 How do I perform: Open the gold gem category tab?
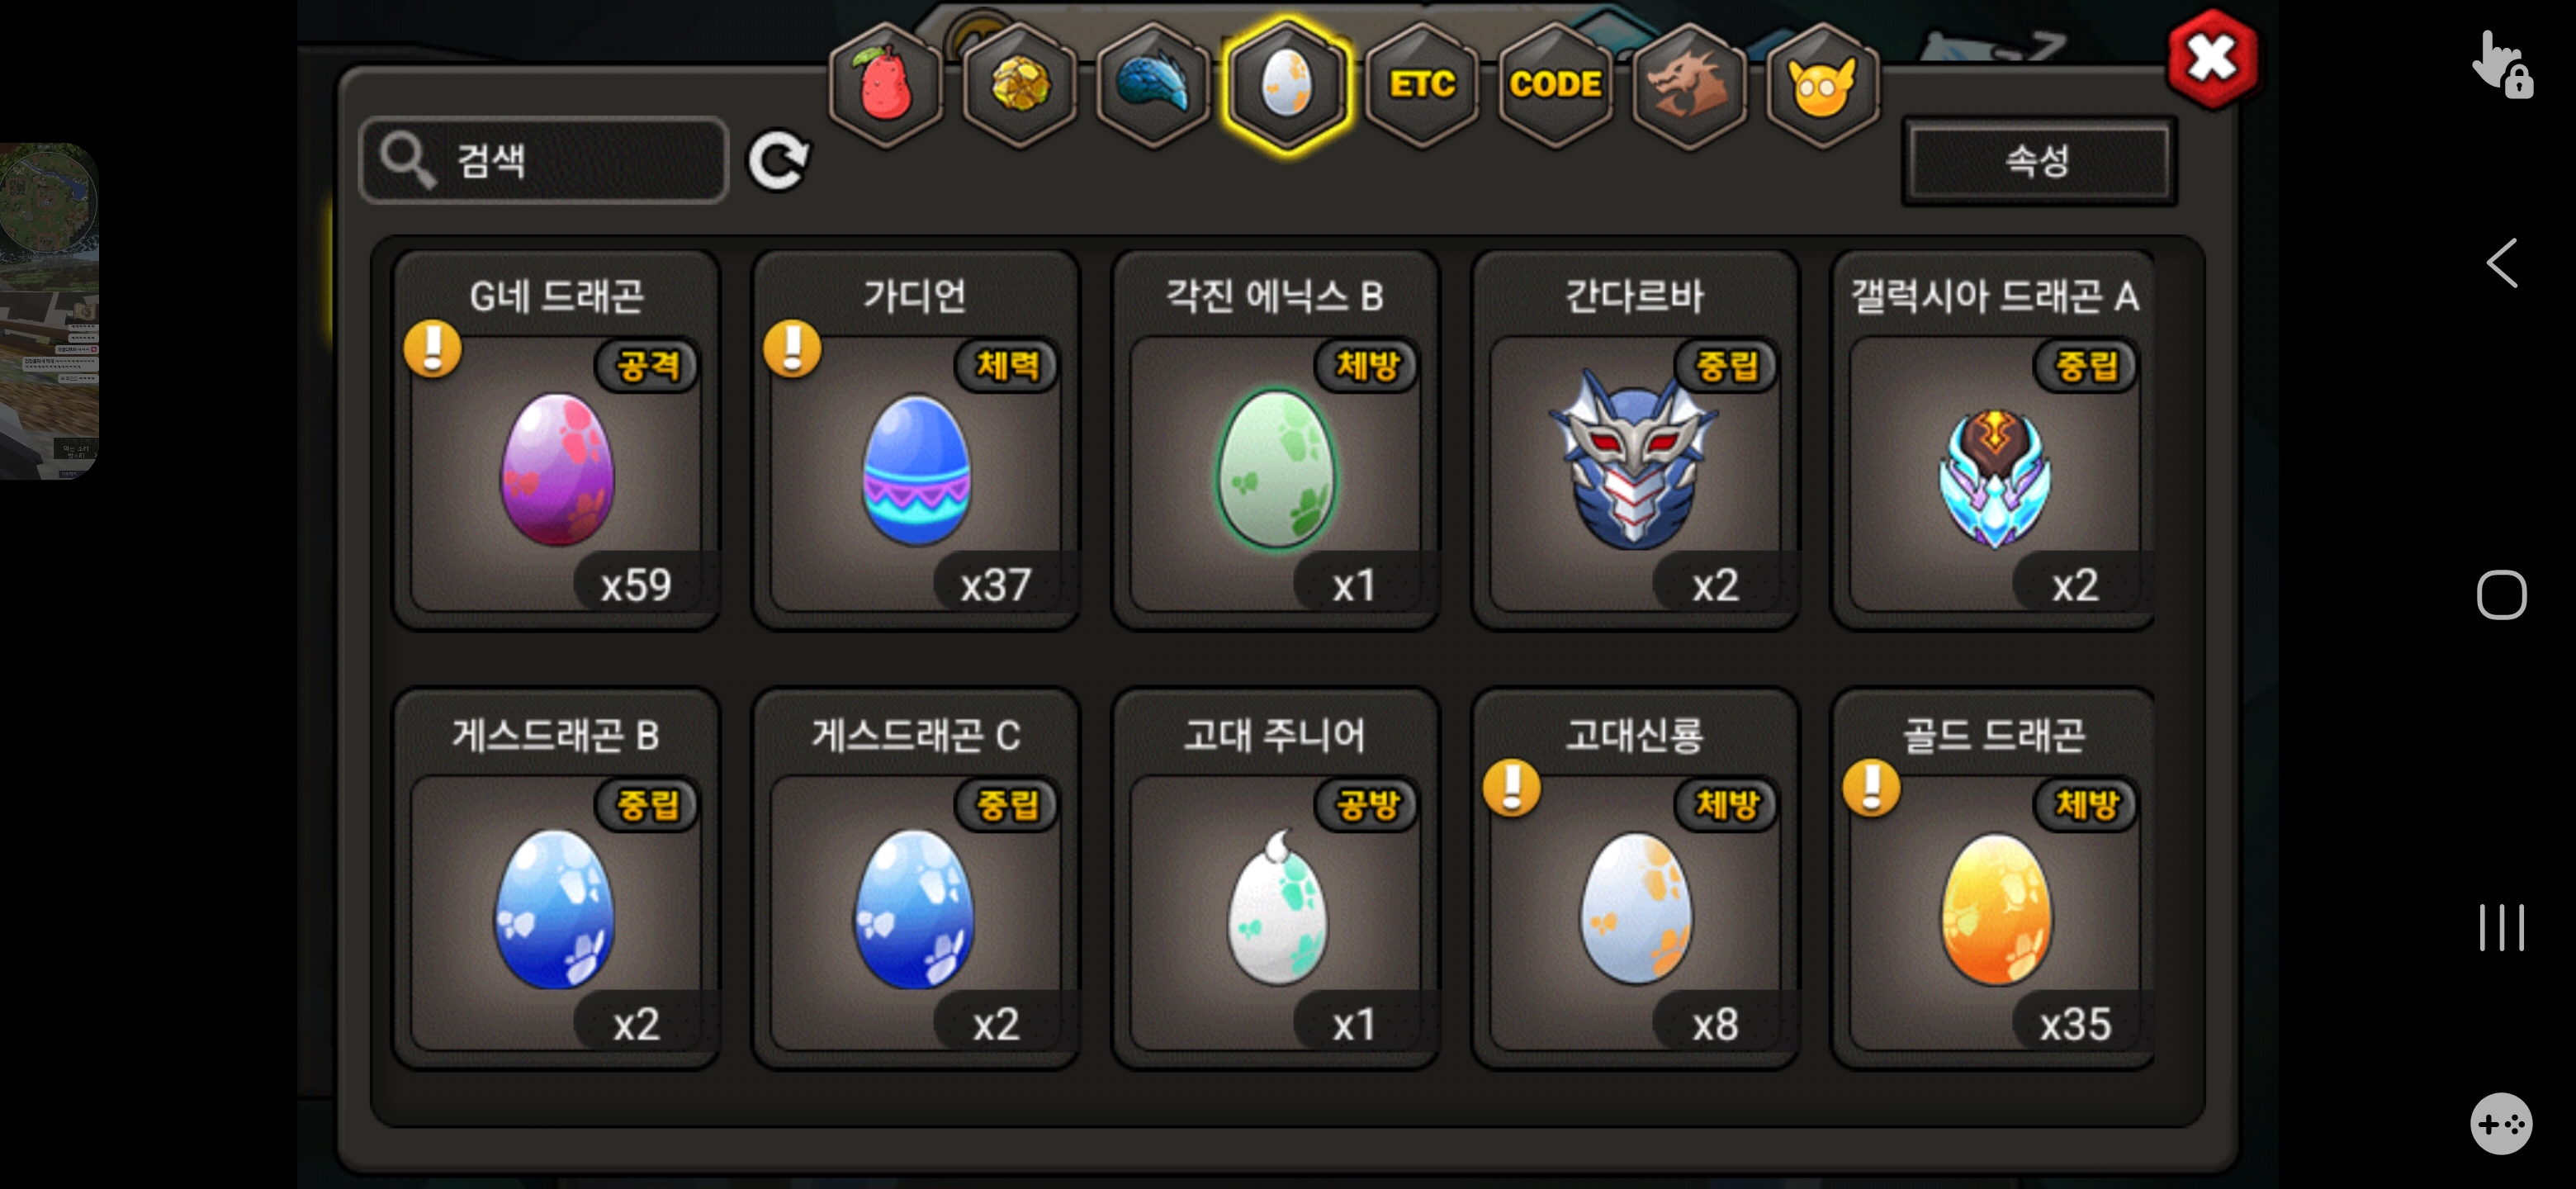1018,85
